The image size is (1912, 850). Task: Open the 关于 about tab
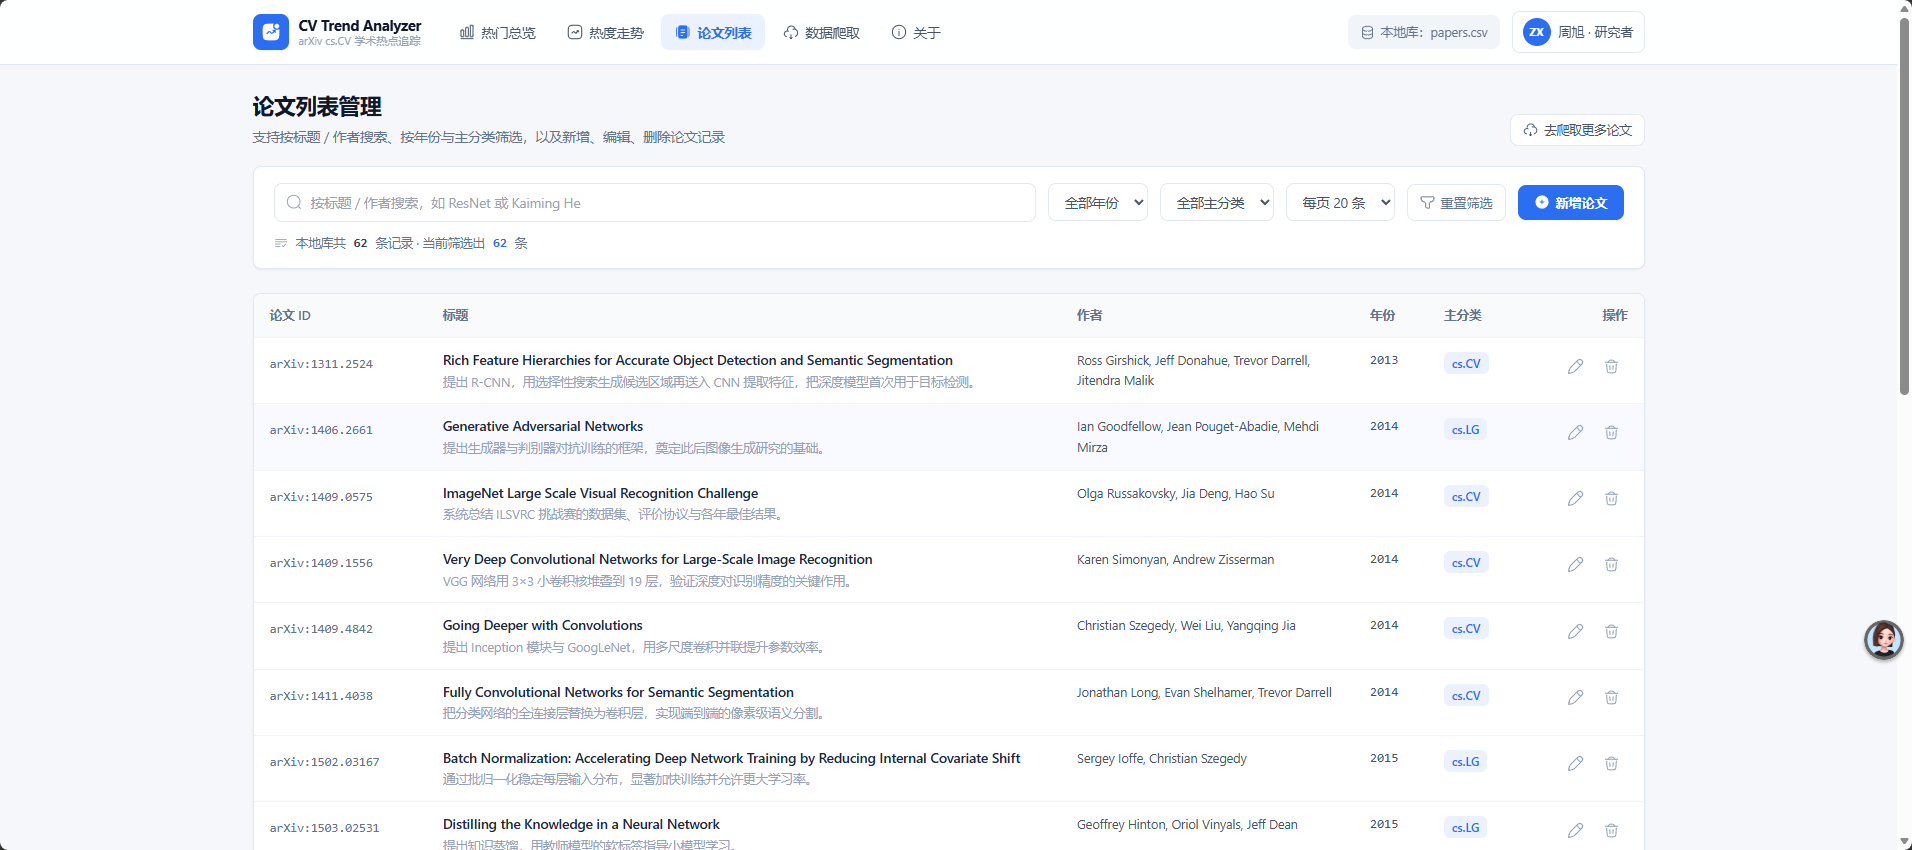tap(915, 32)
